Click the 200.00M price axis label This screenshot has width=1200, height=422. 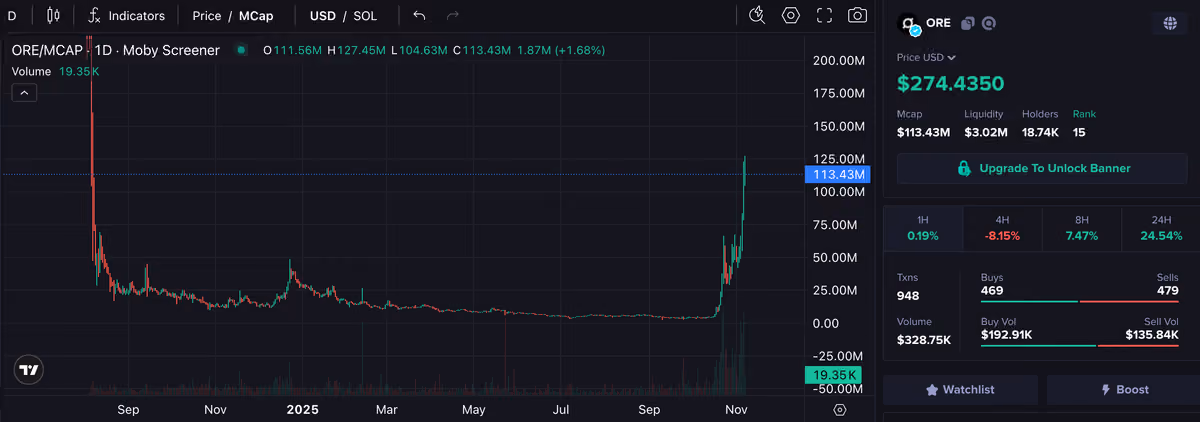(x=839, y=61)
